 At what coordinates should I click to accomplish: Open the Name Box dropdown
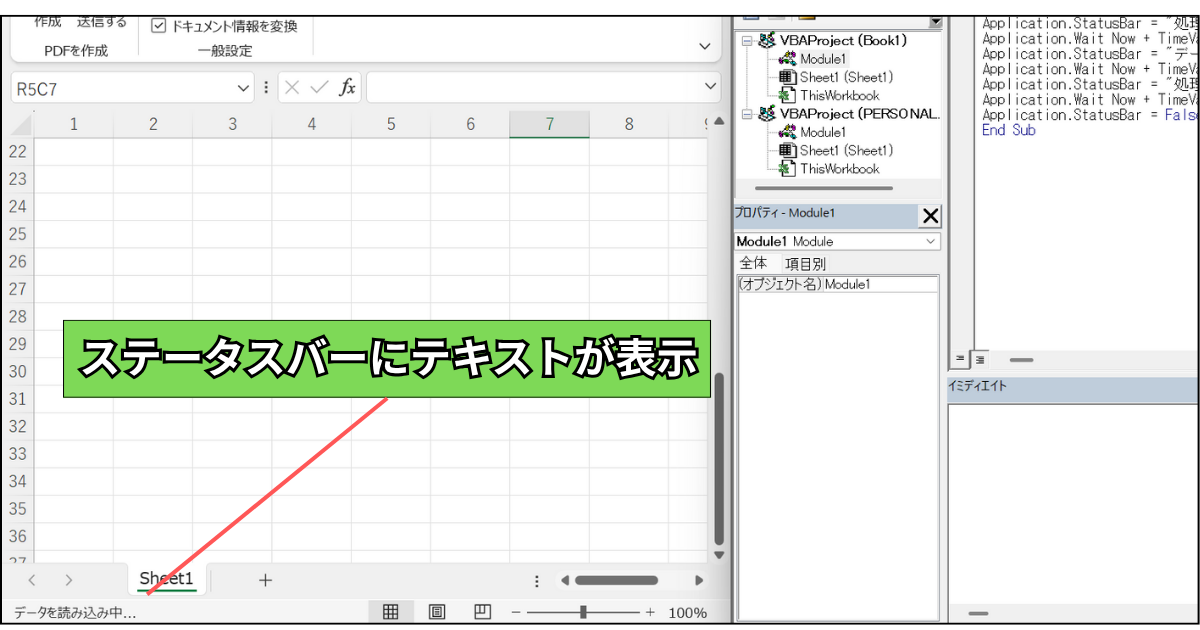pyautogui.click(x=244, y=88)
